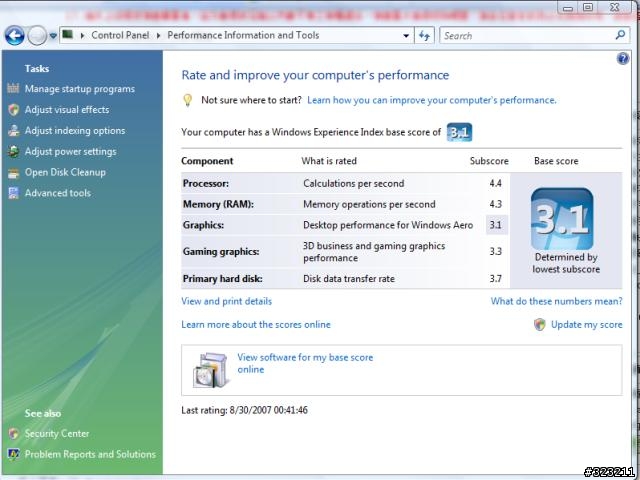Click the Problem Reports and Solutions icon
Screen dimensions: 640x480
[13, 454]
